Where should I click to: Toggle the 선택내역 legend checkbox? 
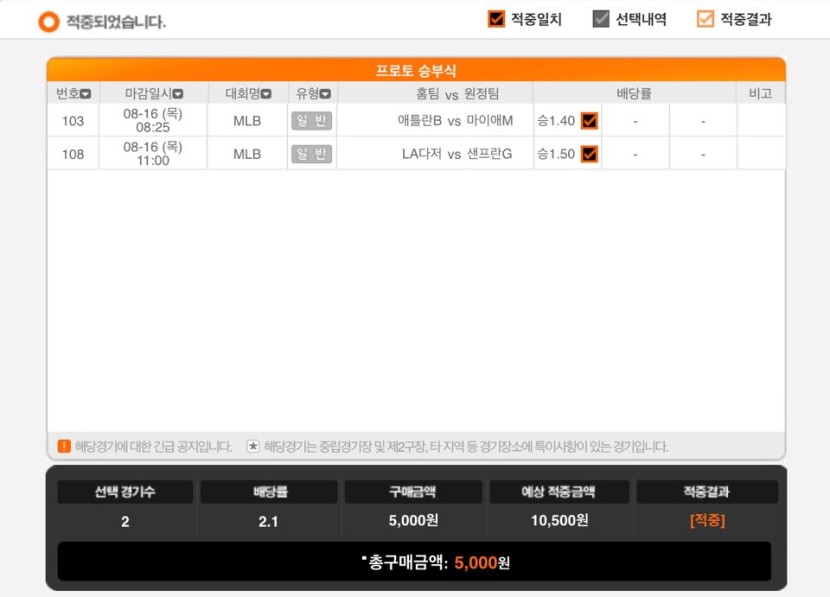click(x=601, y=19)
